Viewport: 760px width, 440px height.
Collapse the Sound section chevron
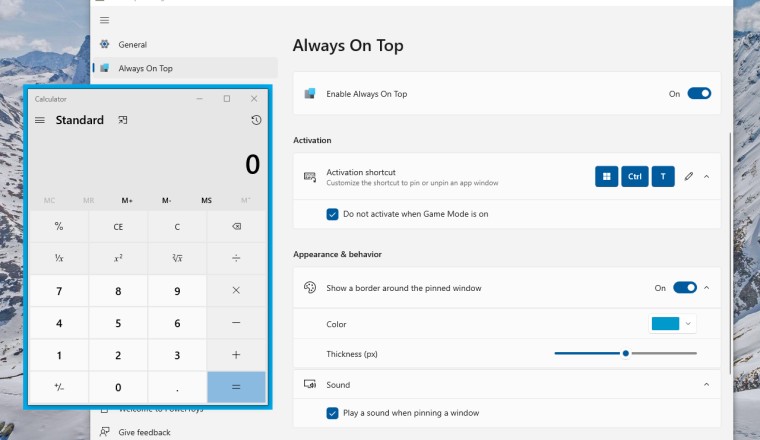point(706,385)
